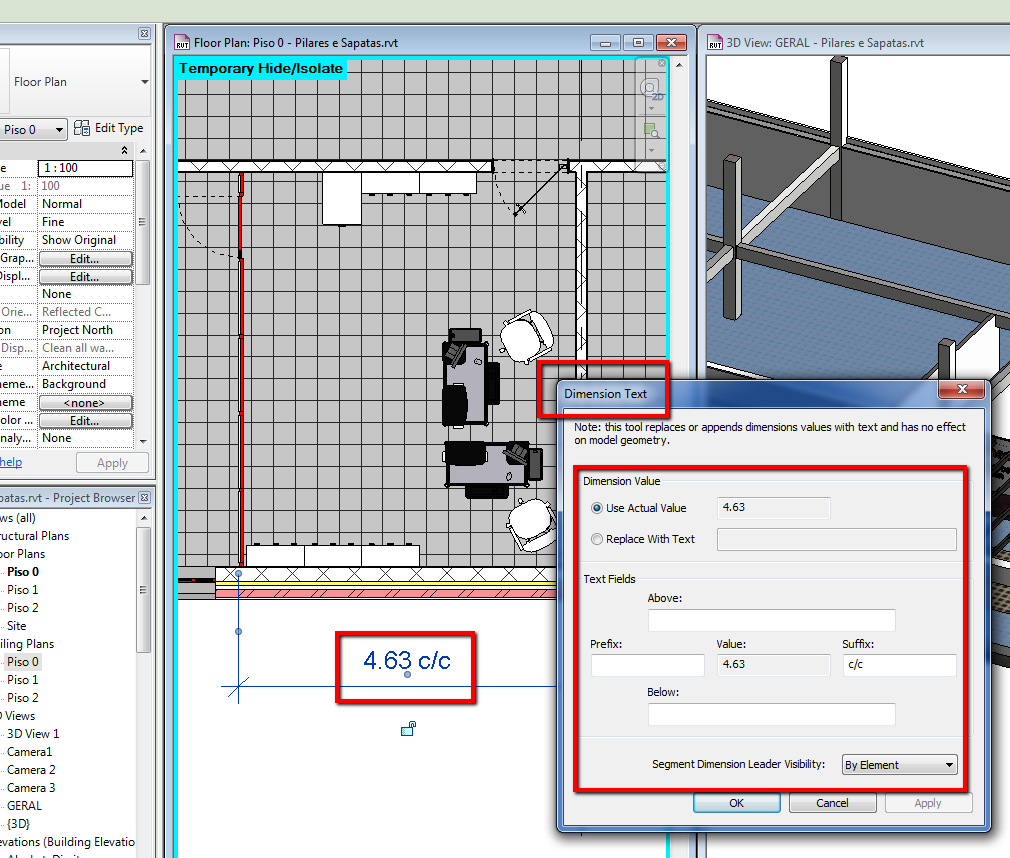Click the RVT icon of 3D View window

click(x=715, y=43)
